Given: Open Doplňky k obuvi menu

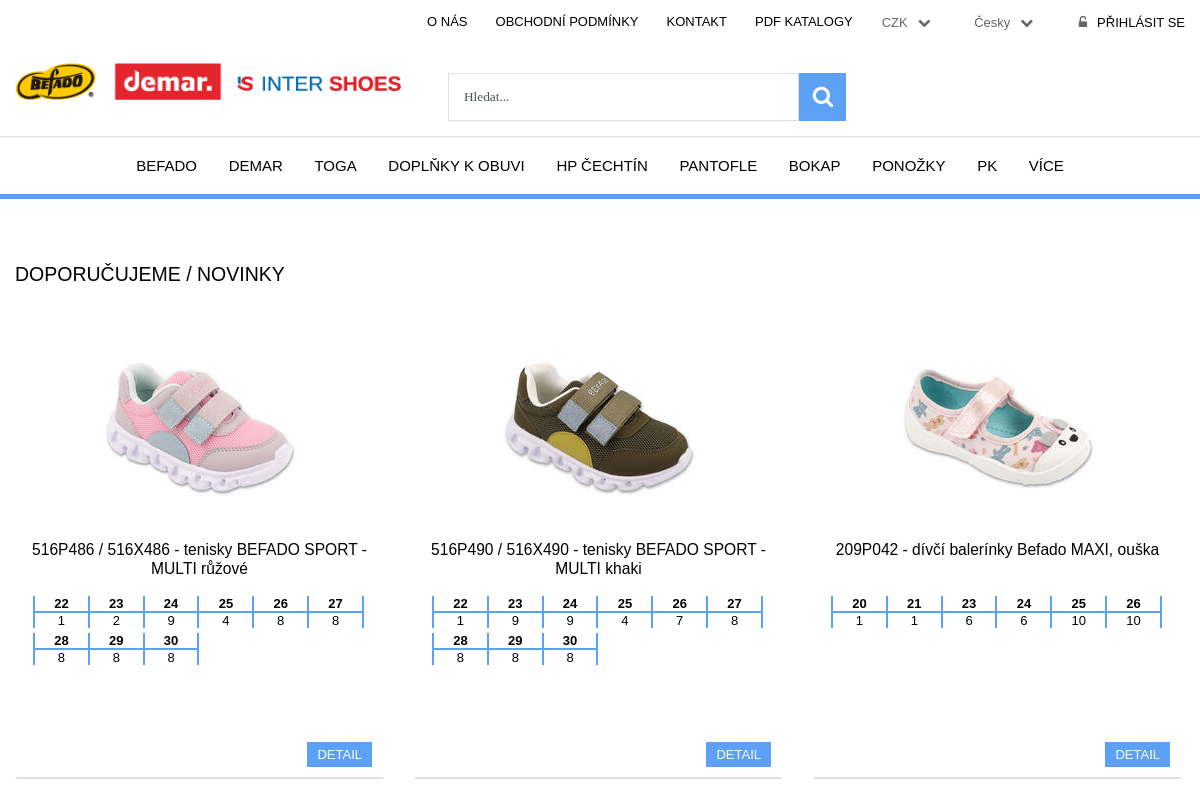Looking at the screenshot, I should click(456, 166).
